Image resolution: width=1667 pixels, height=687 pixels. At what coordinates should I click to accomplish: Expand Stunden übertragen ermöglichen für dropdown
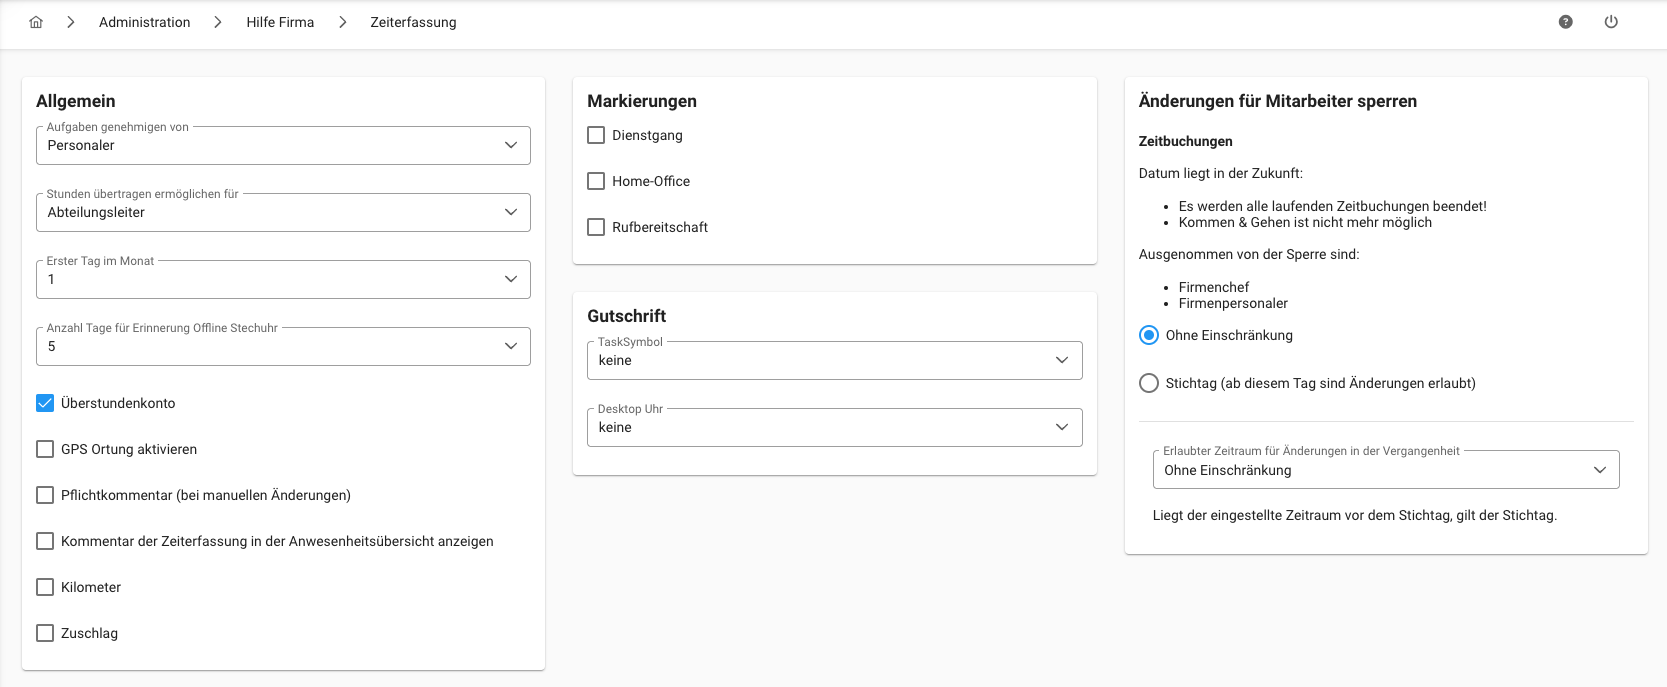point(283,213)
